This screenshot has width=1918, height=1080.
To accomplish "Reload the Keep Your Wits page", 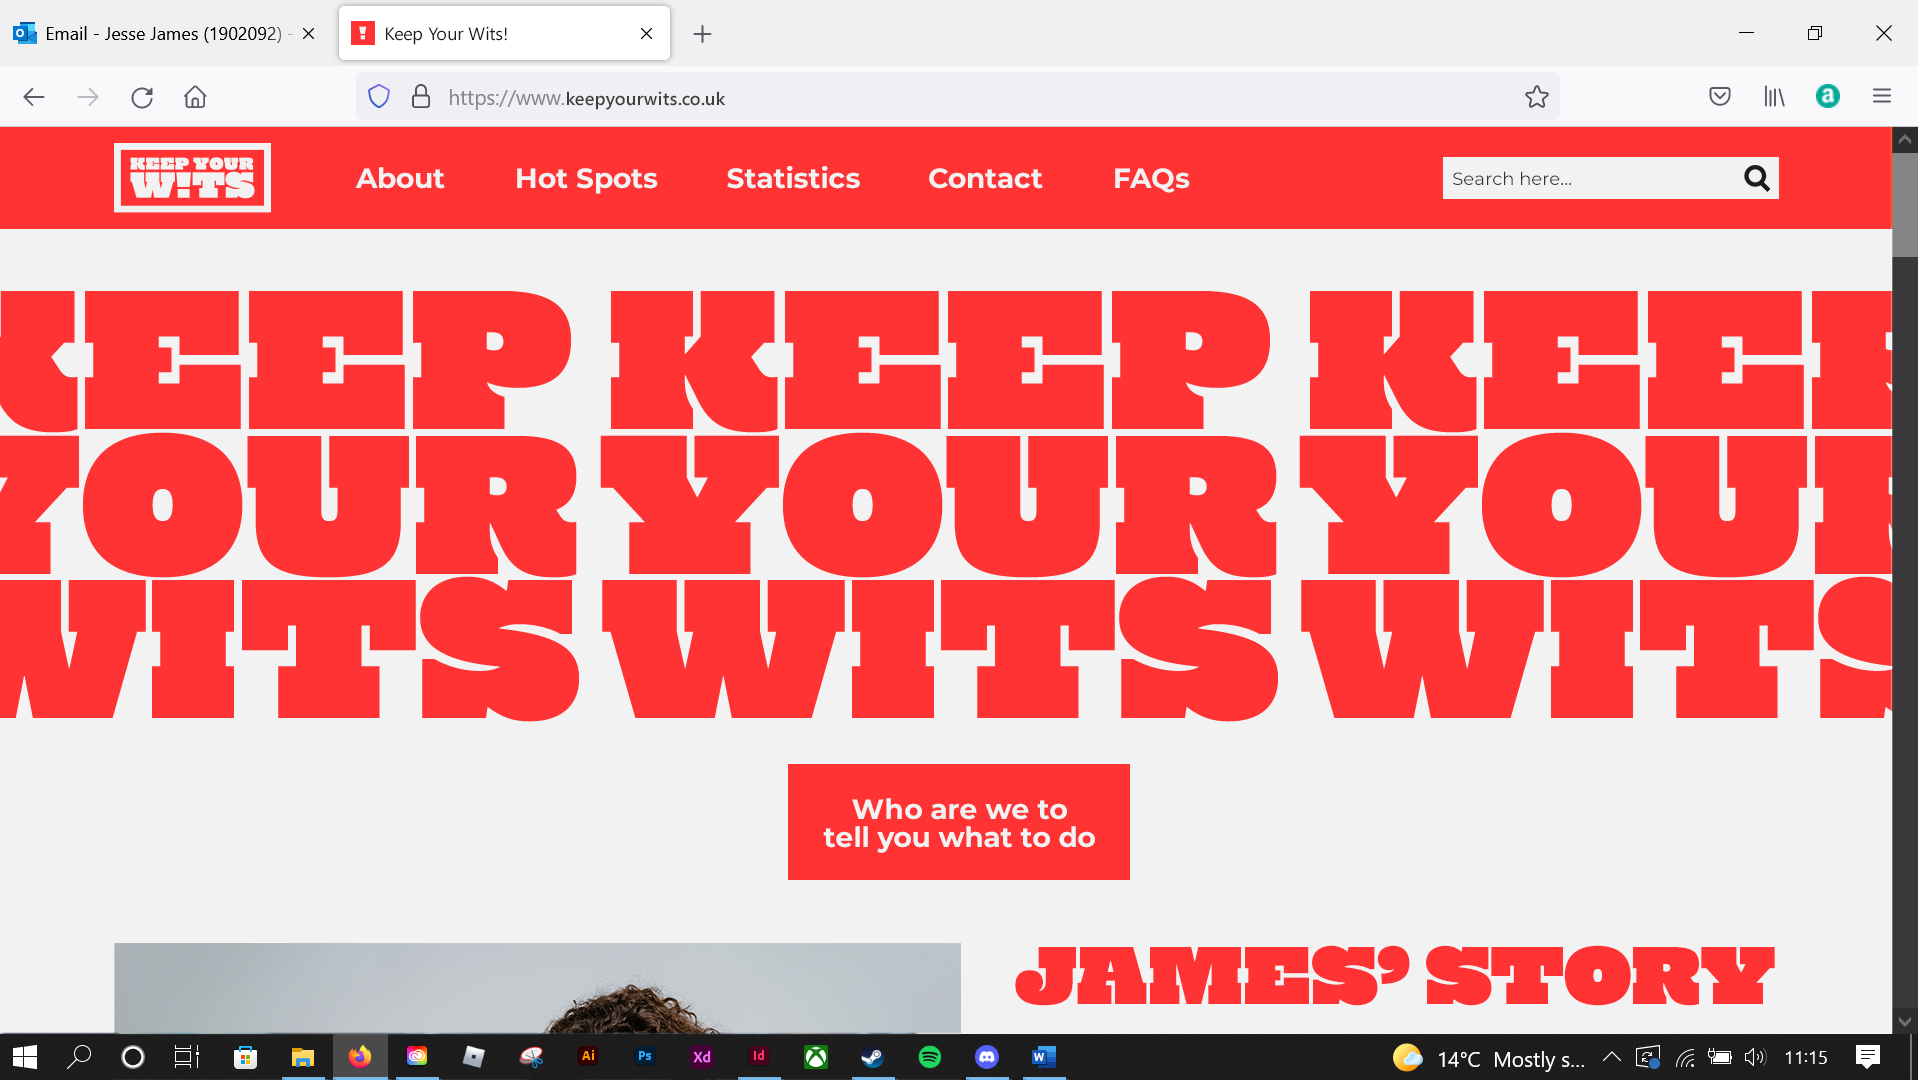I will point(142,97).
